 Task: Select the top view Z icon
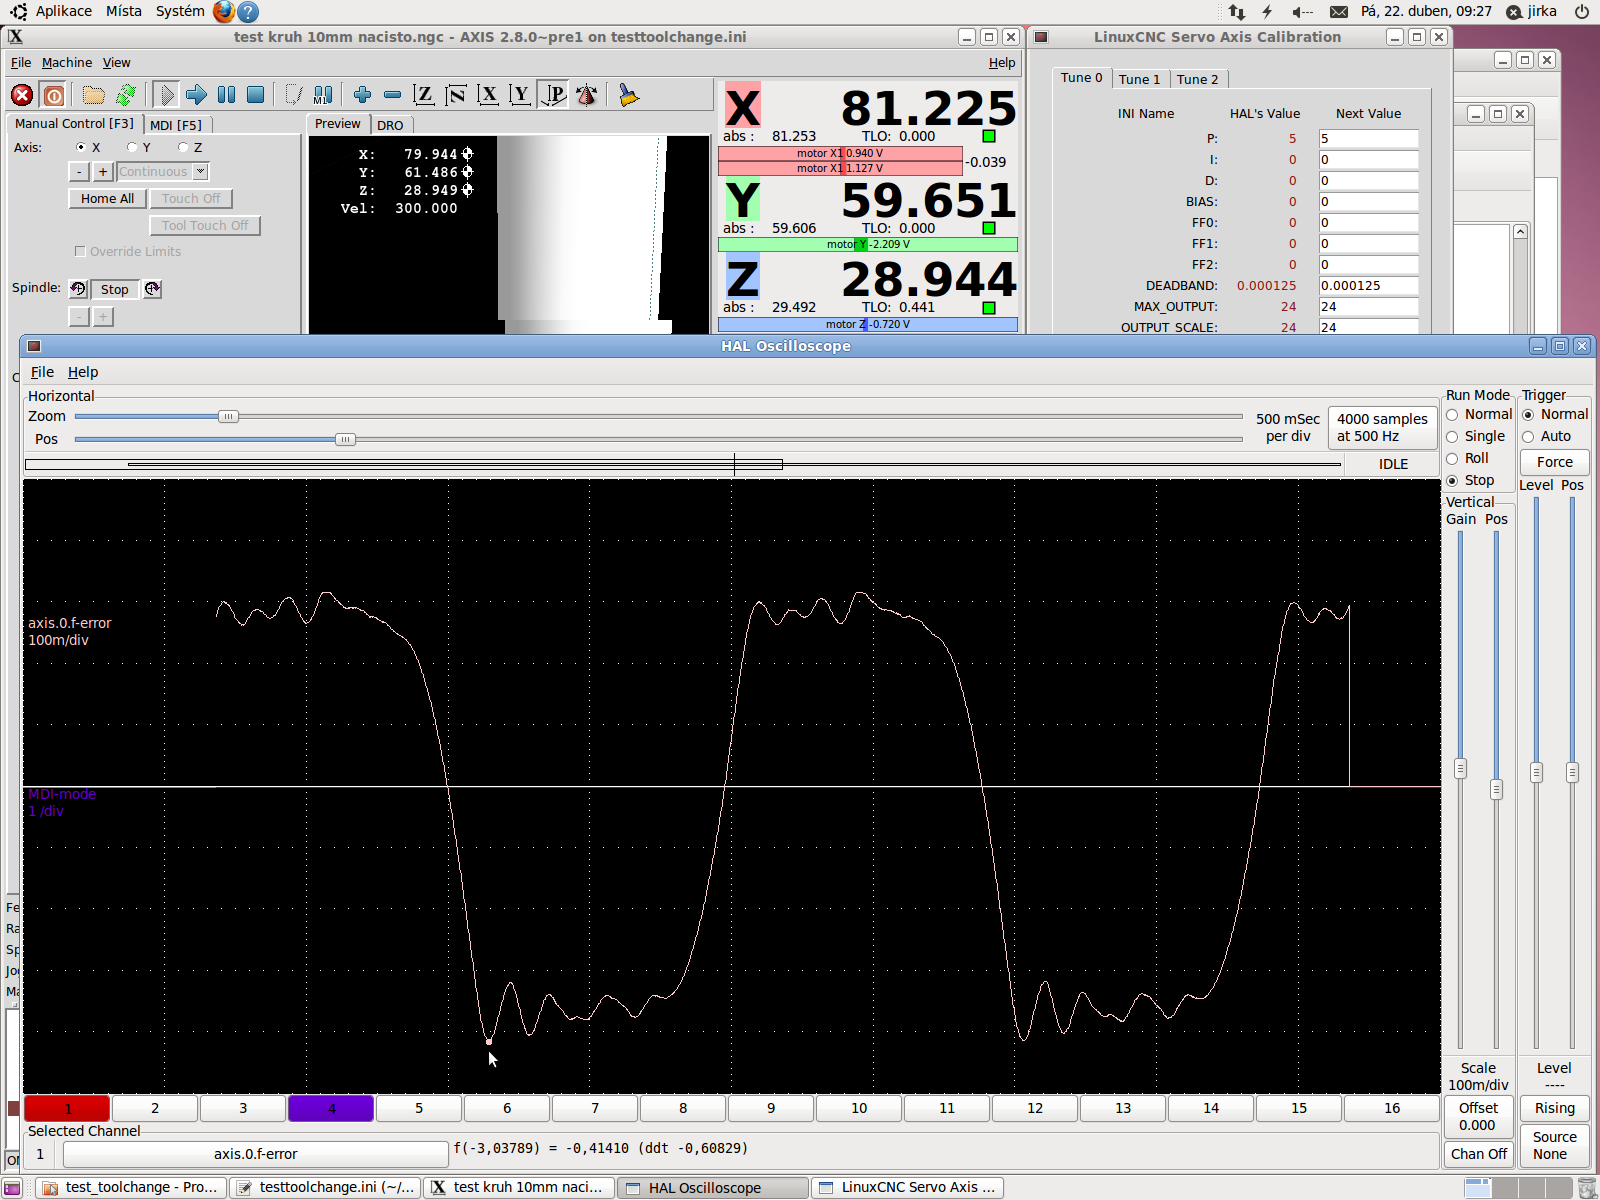(424, 95)
